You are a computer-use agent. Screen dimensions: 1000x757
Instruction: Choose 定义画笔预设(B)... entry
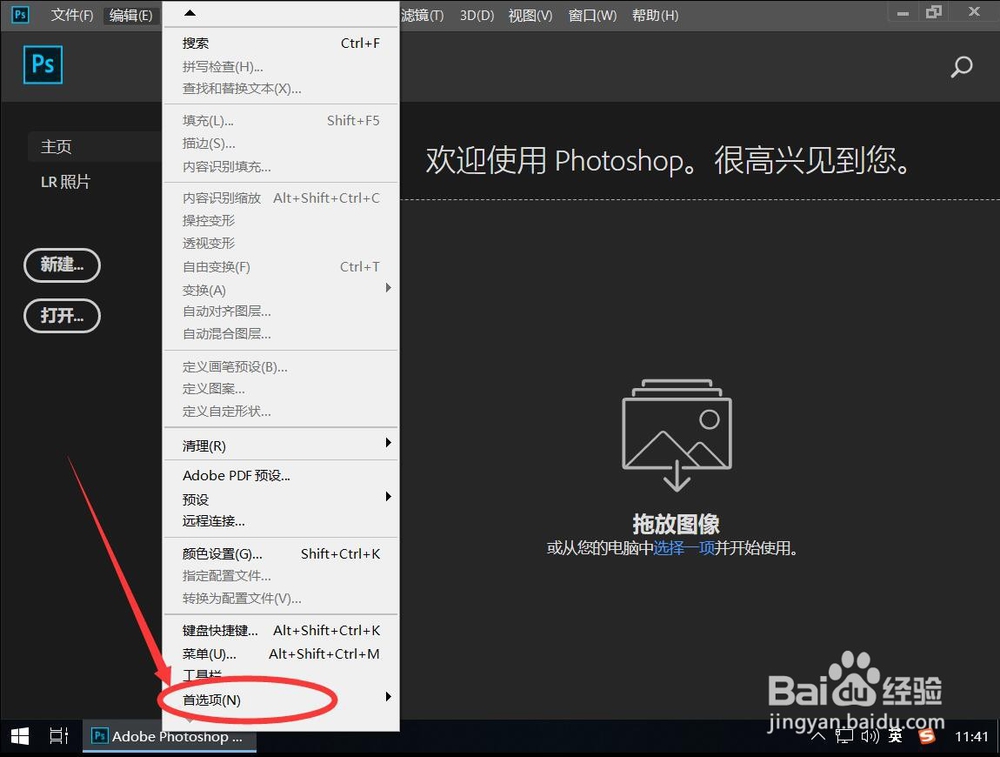click(x=281, y=367)
